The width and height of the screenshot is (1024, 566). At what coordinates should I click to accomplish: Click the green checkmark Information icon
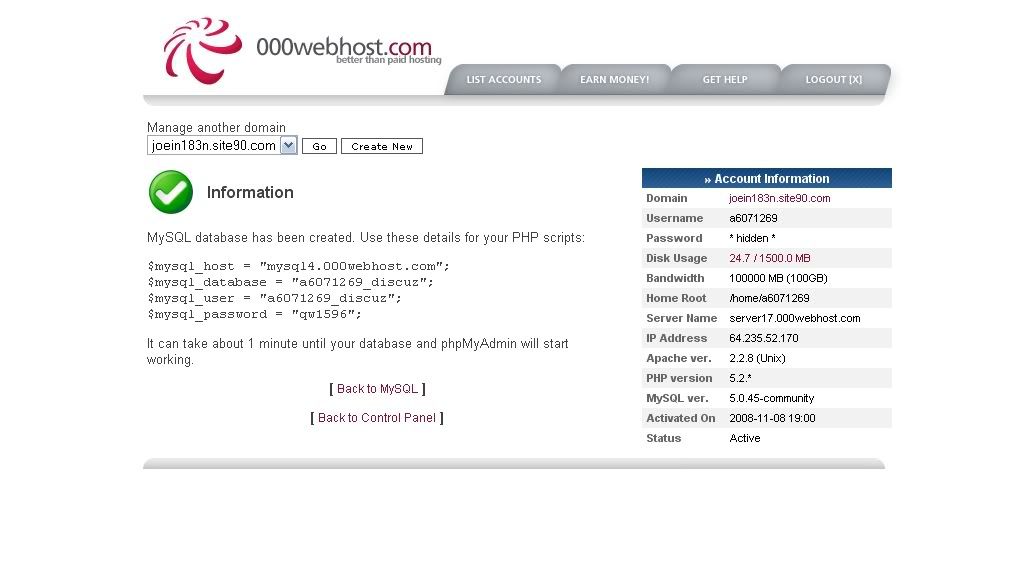point(171,192)
